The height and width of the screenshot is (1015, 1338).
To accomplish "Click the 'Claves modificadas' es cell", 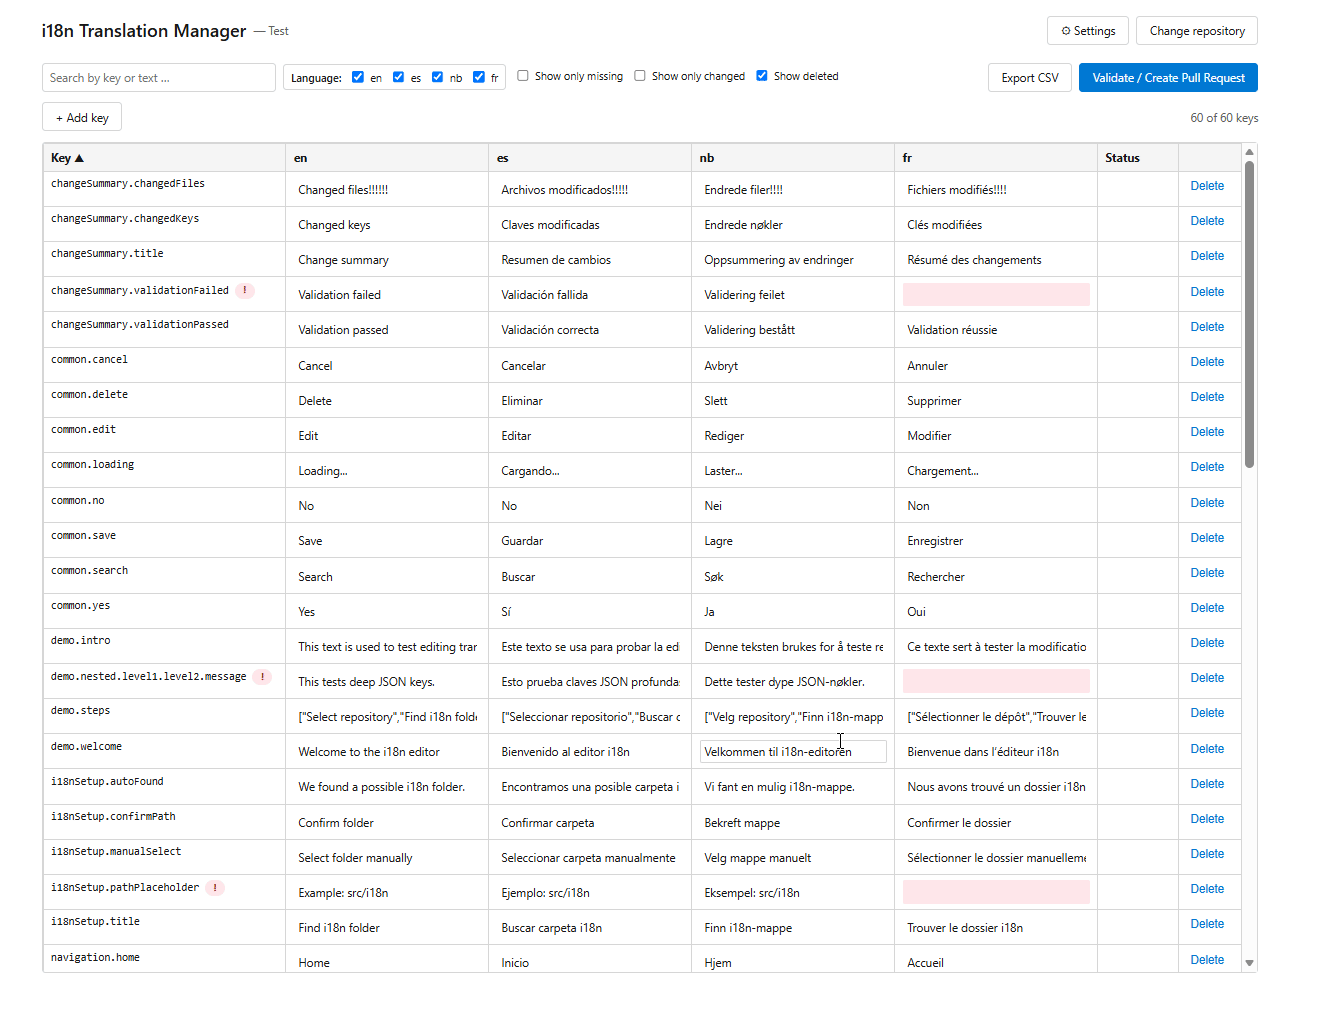I will 590,224.
